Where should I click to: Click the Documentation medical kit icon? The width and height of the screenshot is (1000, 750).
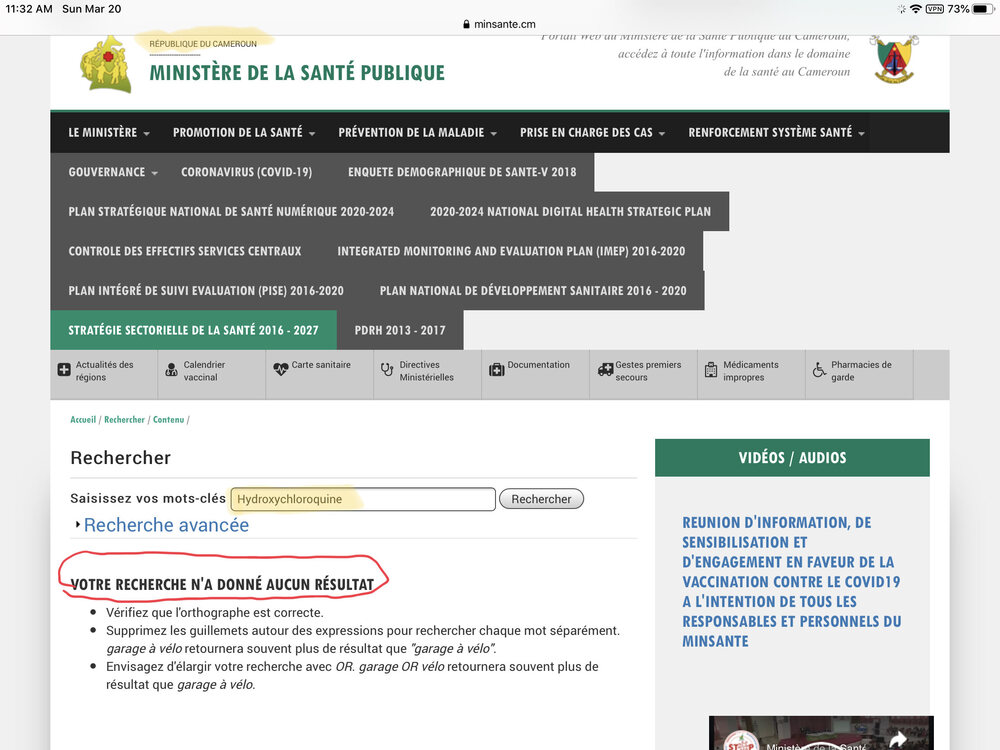click(496, 370)
